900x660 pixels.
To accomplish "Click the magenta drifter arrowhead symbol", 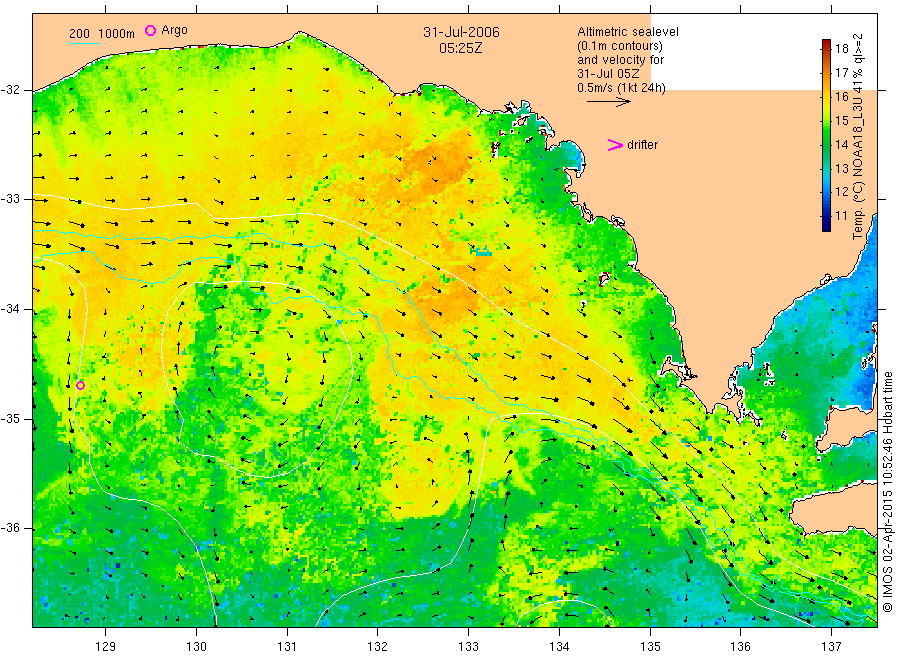I will [x=615, y=145].
